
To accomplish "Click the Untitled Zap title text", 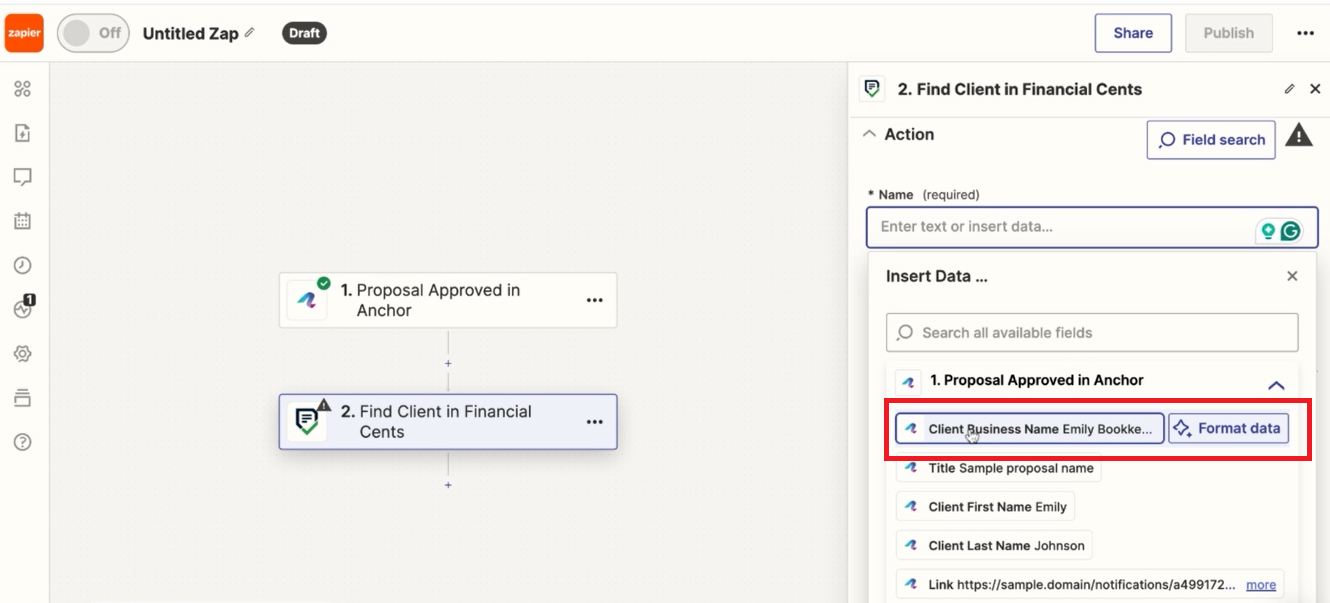I will pyautogui.click(x=190, y=33).
